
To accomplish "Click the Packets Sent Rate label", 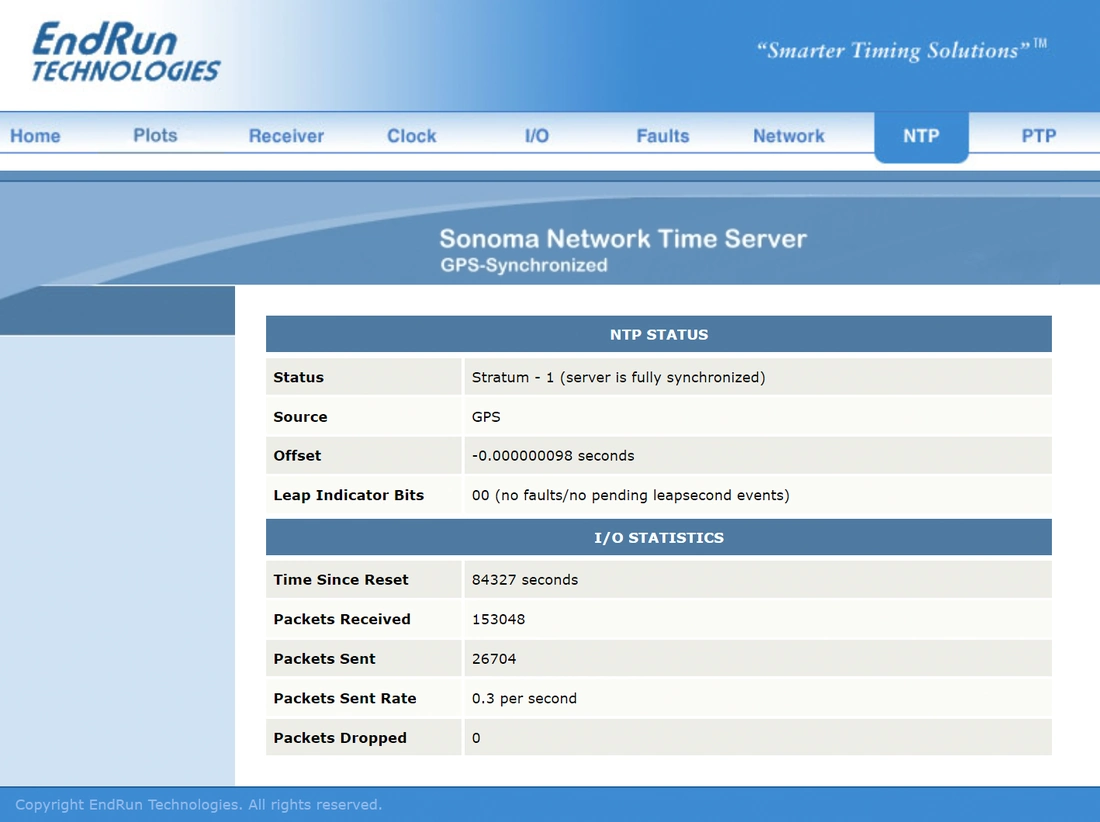I will point(344,699).
